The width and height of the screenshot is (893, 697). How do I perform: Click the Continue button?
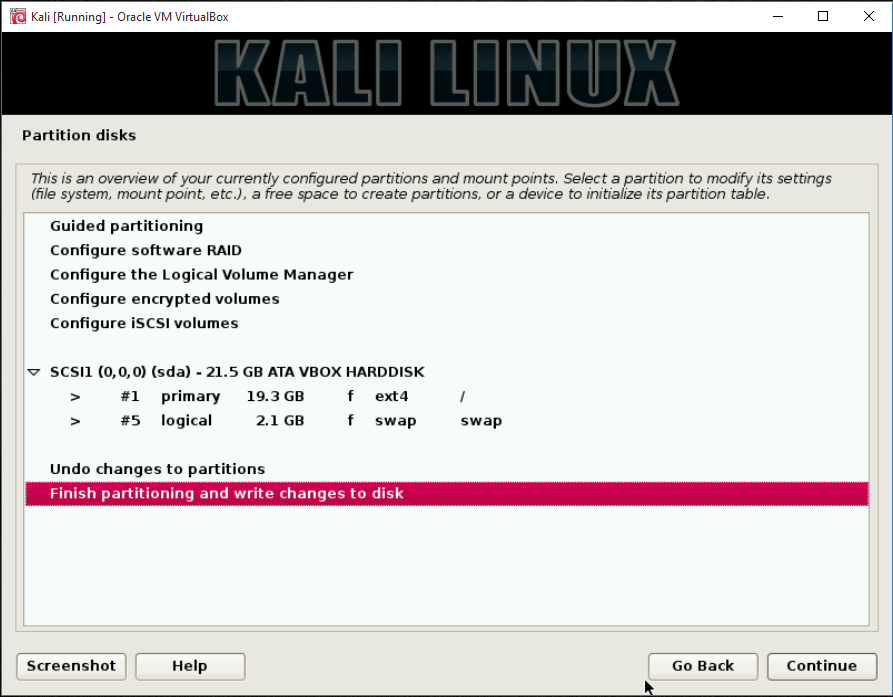(x=822, y=666)
